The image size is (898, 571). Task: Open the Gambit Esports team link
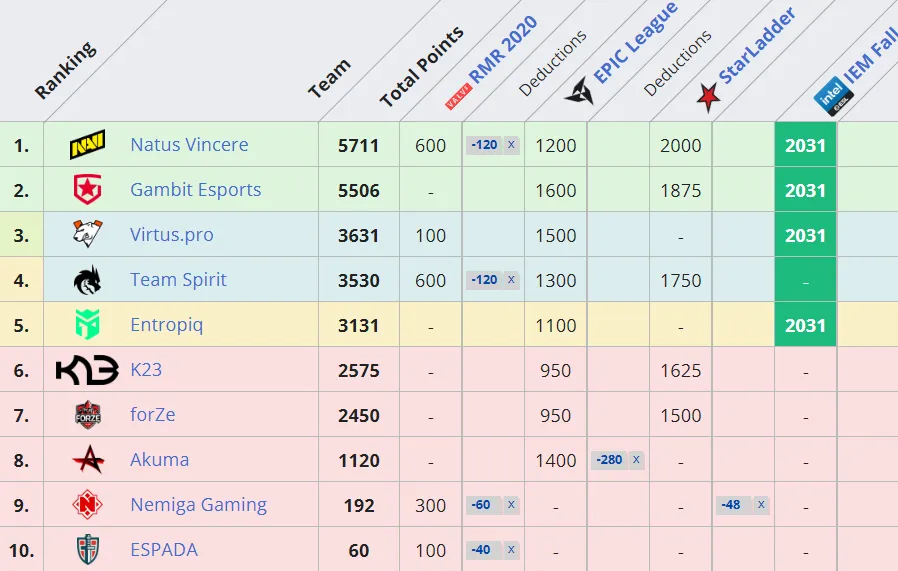click(195, 190)
